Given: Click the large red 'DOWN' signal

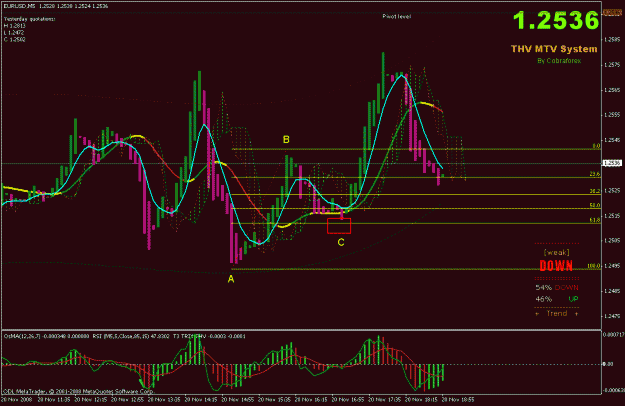Looking at the screenshot, I should [x=556, y=266].
